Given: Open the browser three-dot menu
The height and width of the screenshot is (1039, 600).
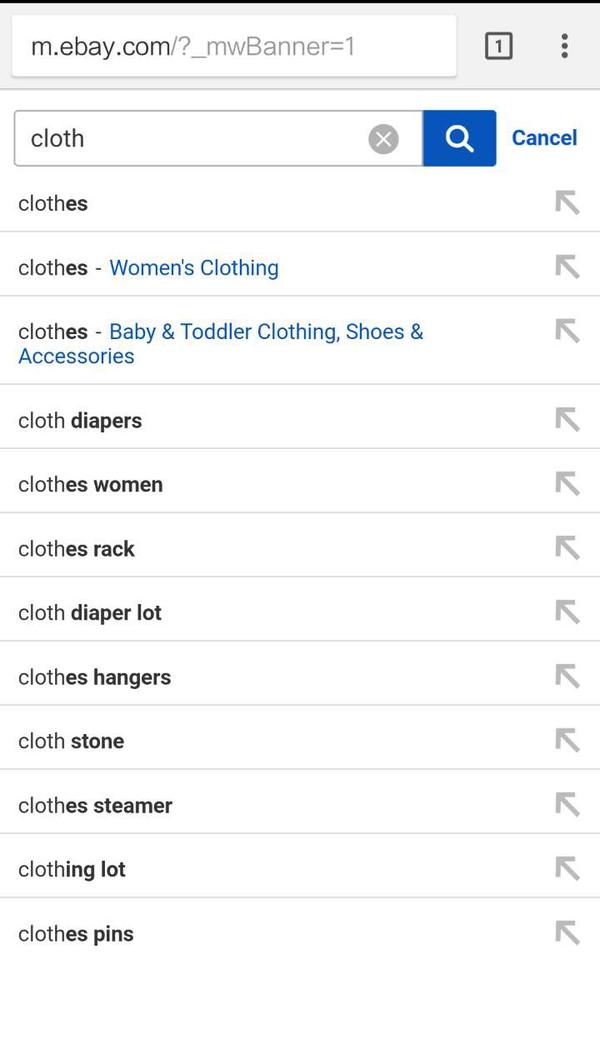Looking at the screenshot, I should click(564, 46).
